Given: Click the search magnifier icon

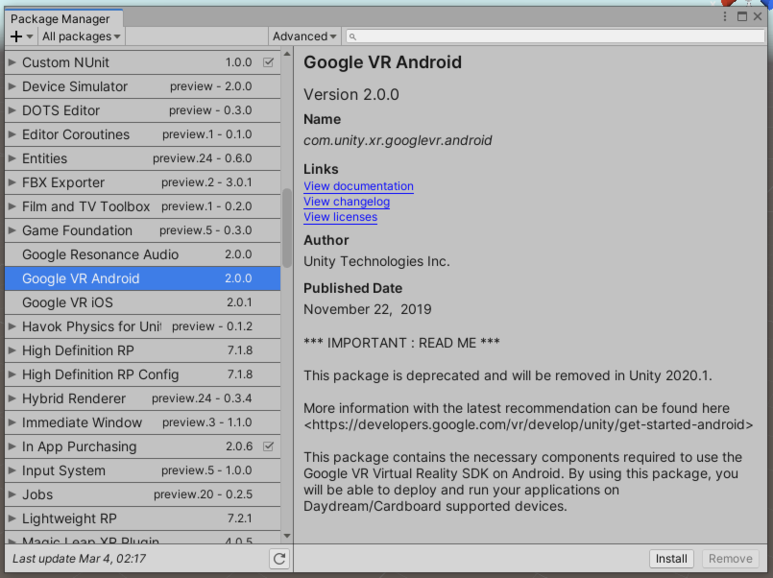Looking at the screenshot, I should click(352, 36).
